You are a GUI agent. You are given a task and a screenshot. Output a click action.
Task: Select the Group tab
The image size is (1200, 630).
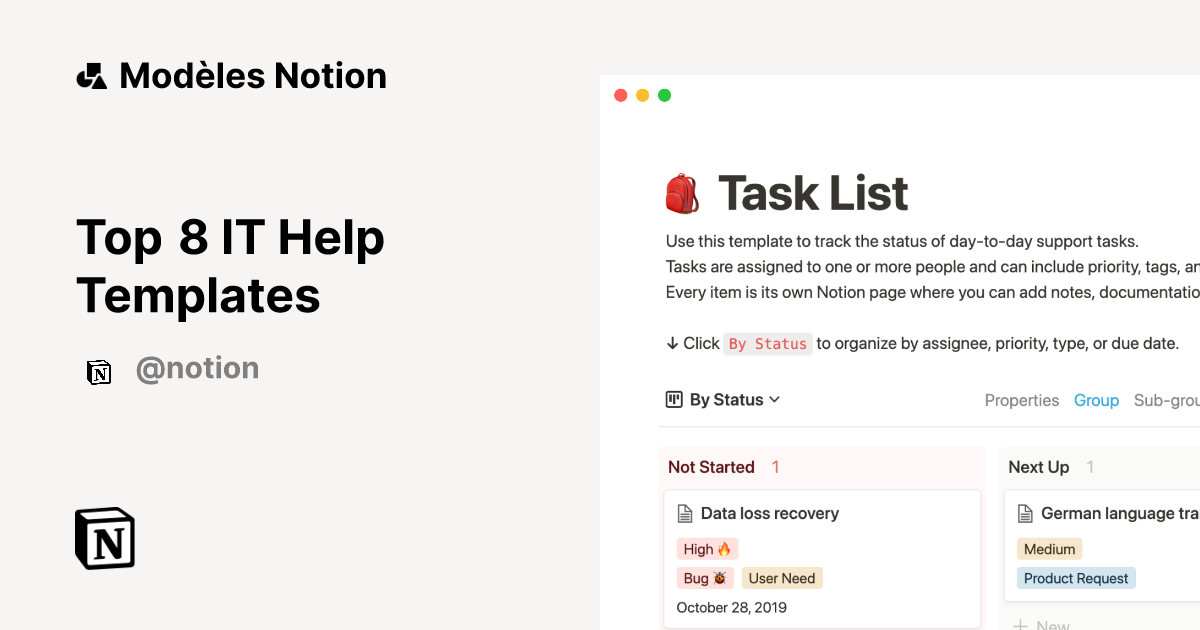click(1096, 400)
